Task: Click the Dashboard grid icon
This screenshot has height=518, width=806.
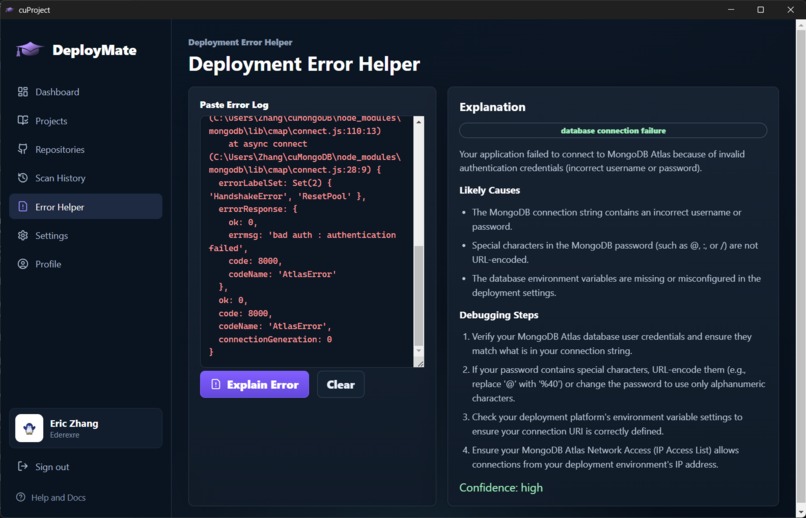Action: [x=23, y=92]
